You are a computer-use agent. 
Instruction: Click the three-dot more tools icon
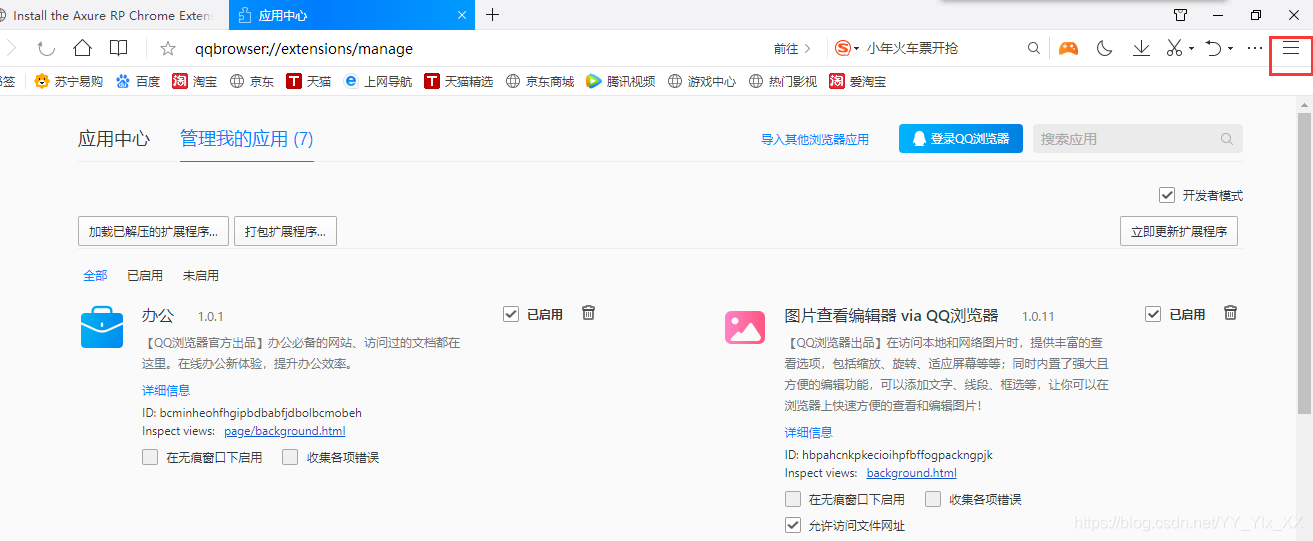click(1254, 48)
